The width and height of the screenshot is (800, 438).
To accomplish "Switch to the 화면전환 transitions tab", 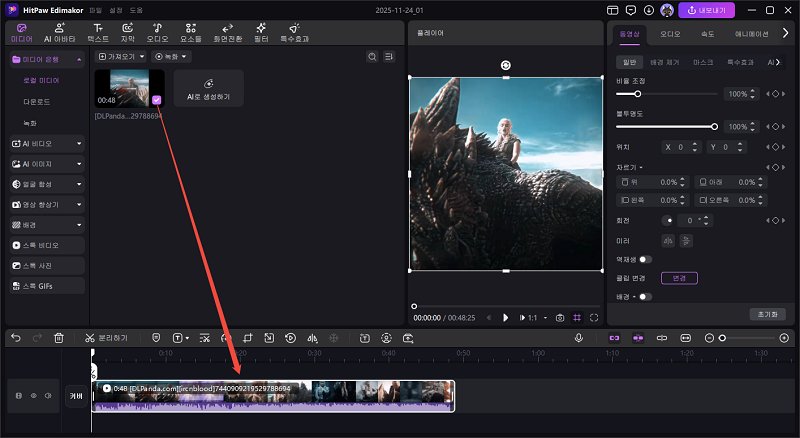I will pyautogui.click(x=228, y=32).
